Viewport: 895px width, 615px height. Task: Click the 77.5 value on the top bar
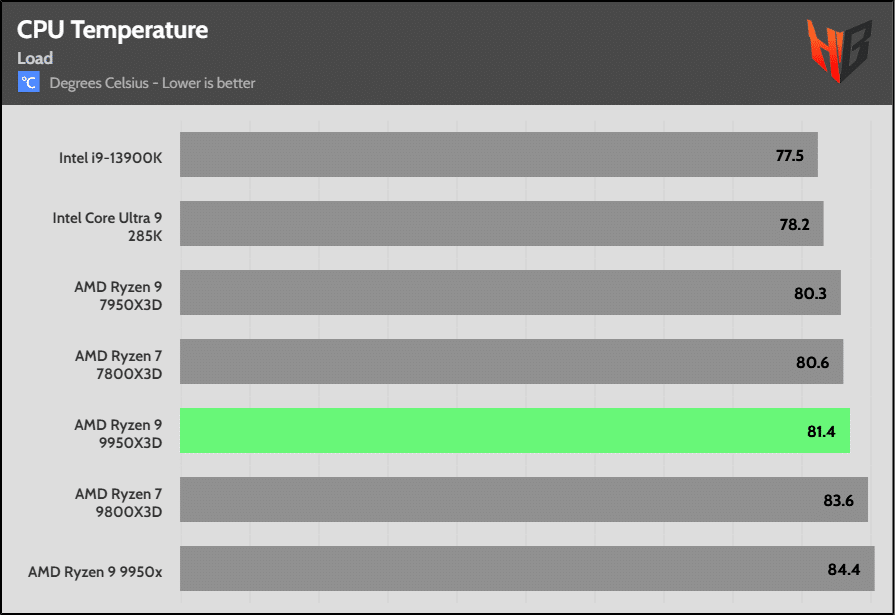pyautogui.click(x=790, y=156)
